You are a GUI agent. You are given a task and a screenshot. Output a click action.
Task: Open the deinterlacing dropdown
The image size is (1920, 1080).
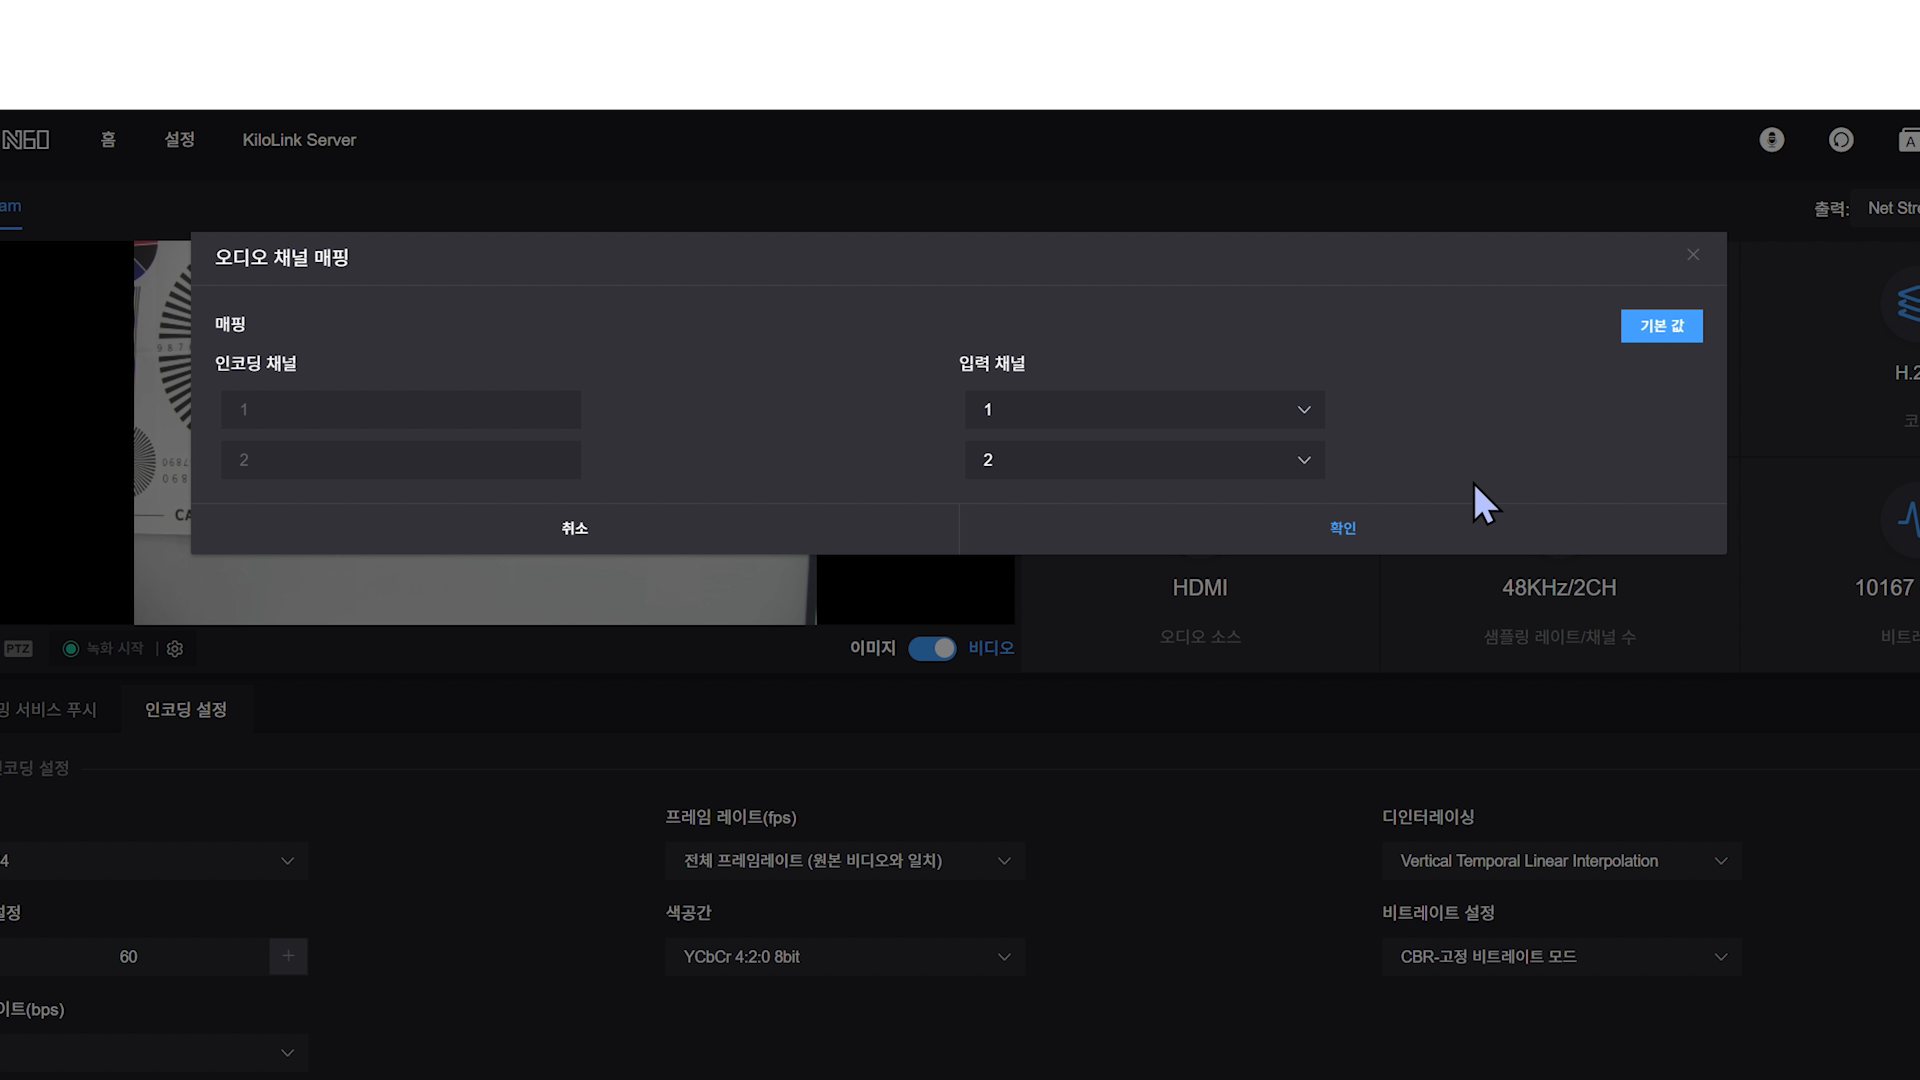pos(1561,861)
